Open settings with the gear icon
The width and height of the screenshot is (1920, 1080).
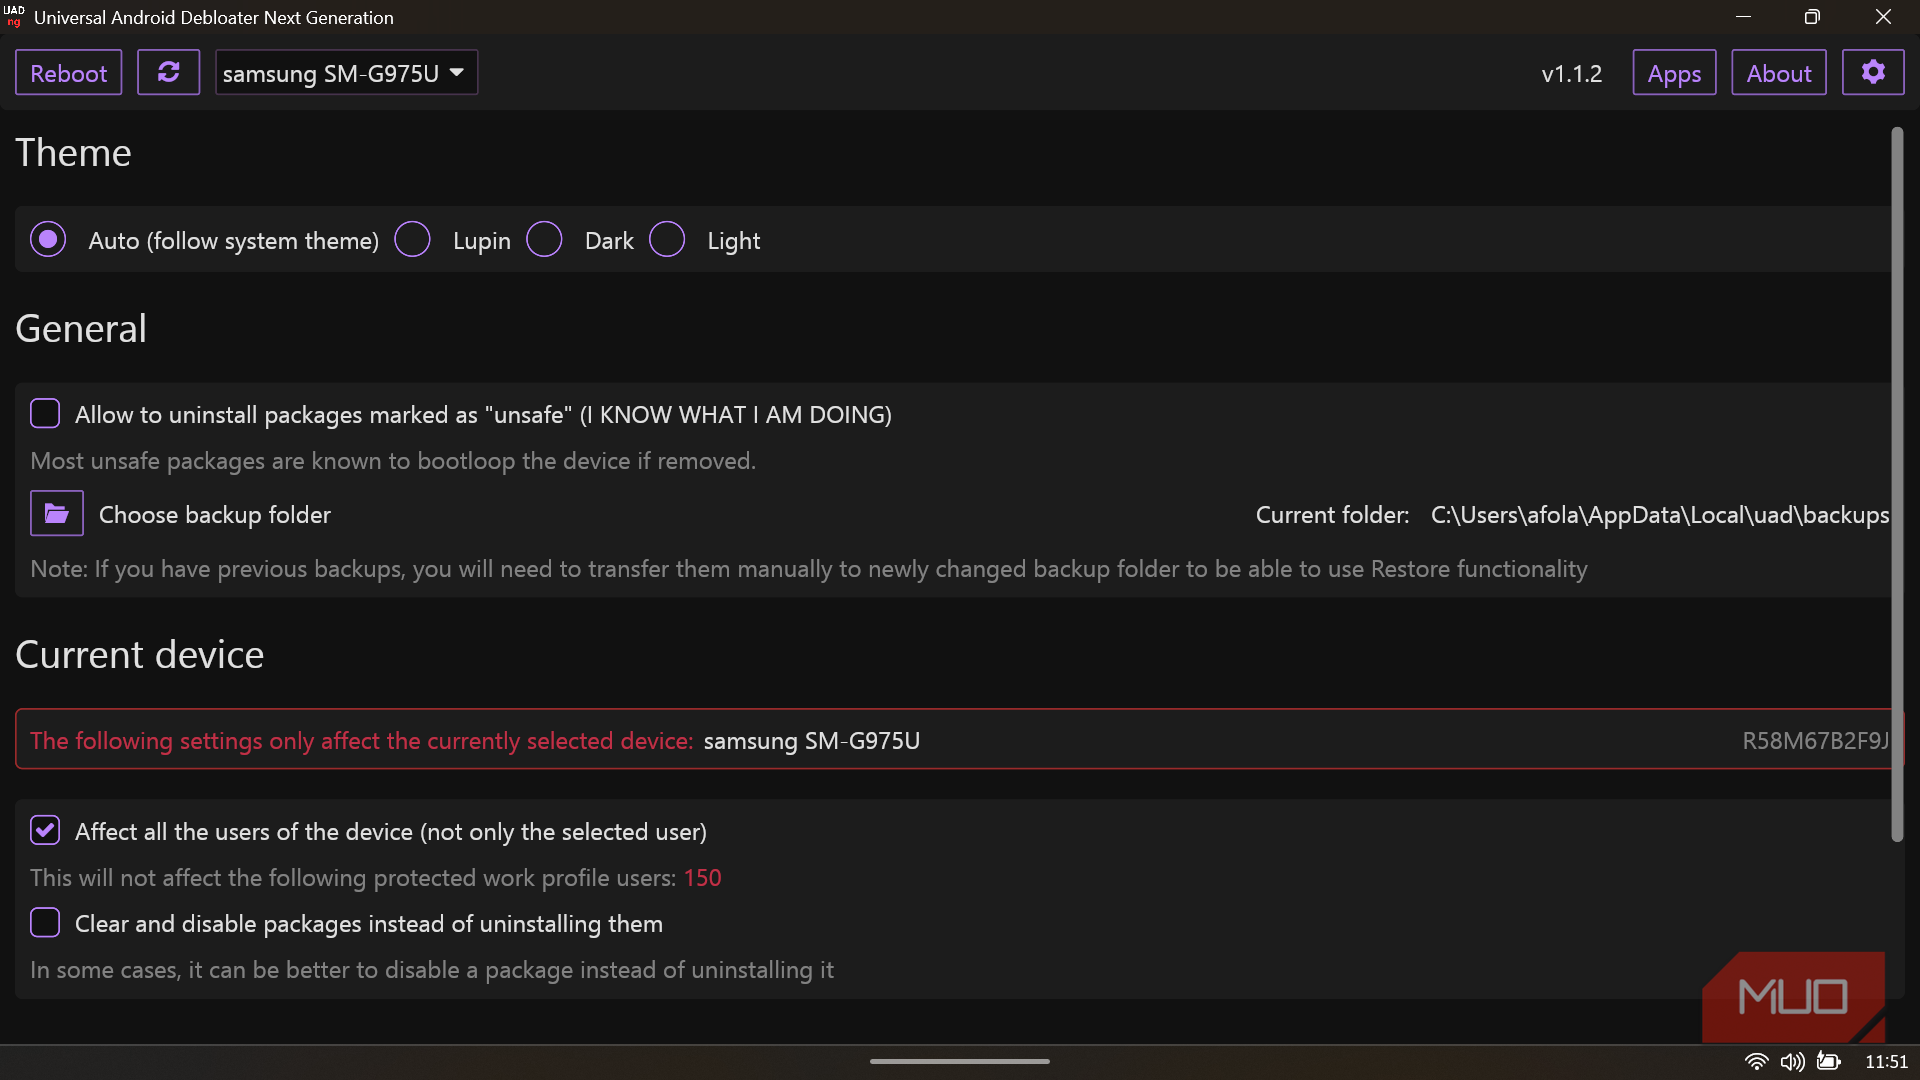[1873, 72]
